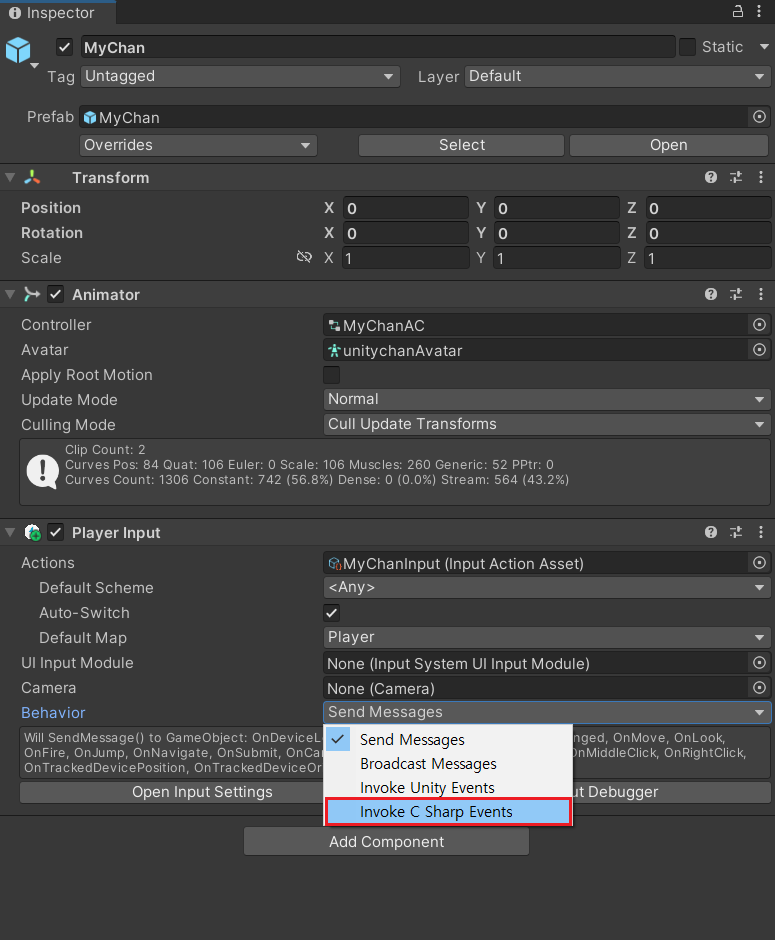
Task: Choose Send Messages from the Behavior list
Action: tap(448, 740)
